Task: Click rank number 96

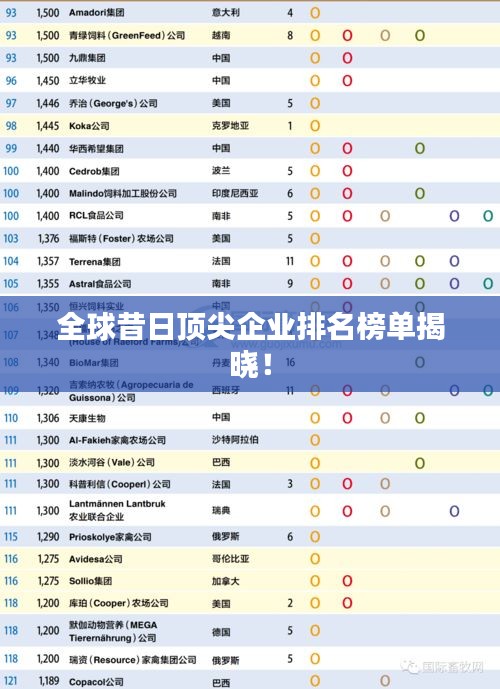Action: tap(11, 81)
